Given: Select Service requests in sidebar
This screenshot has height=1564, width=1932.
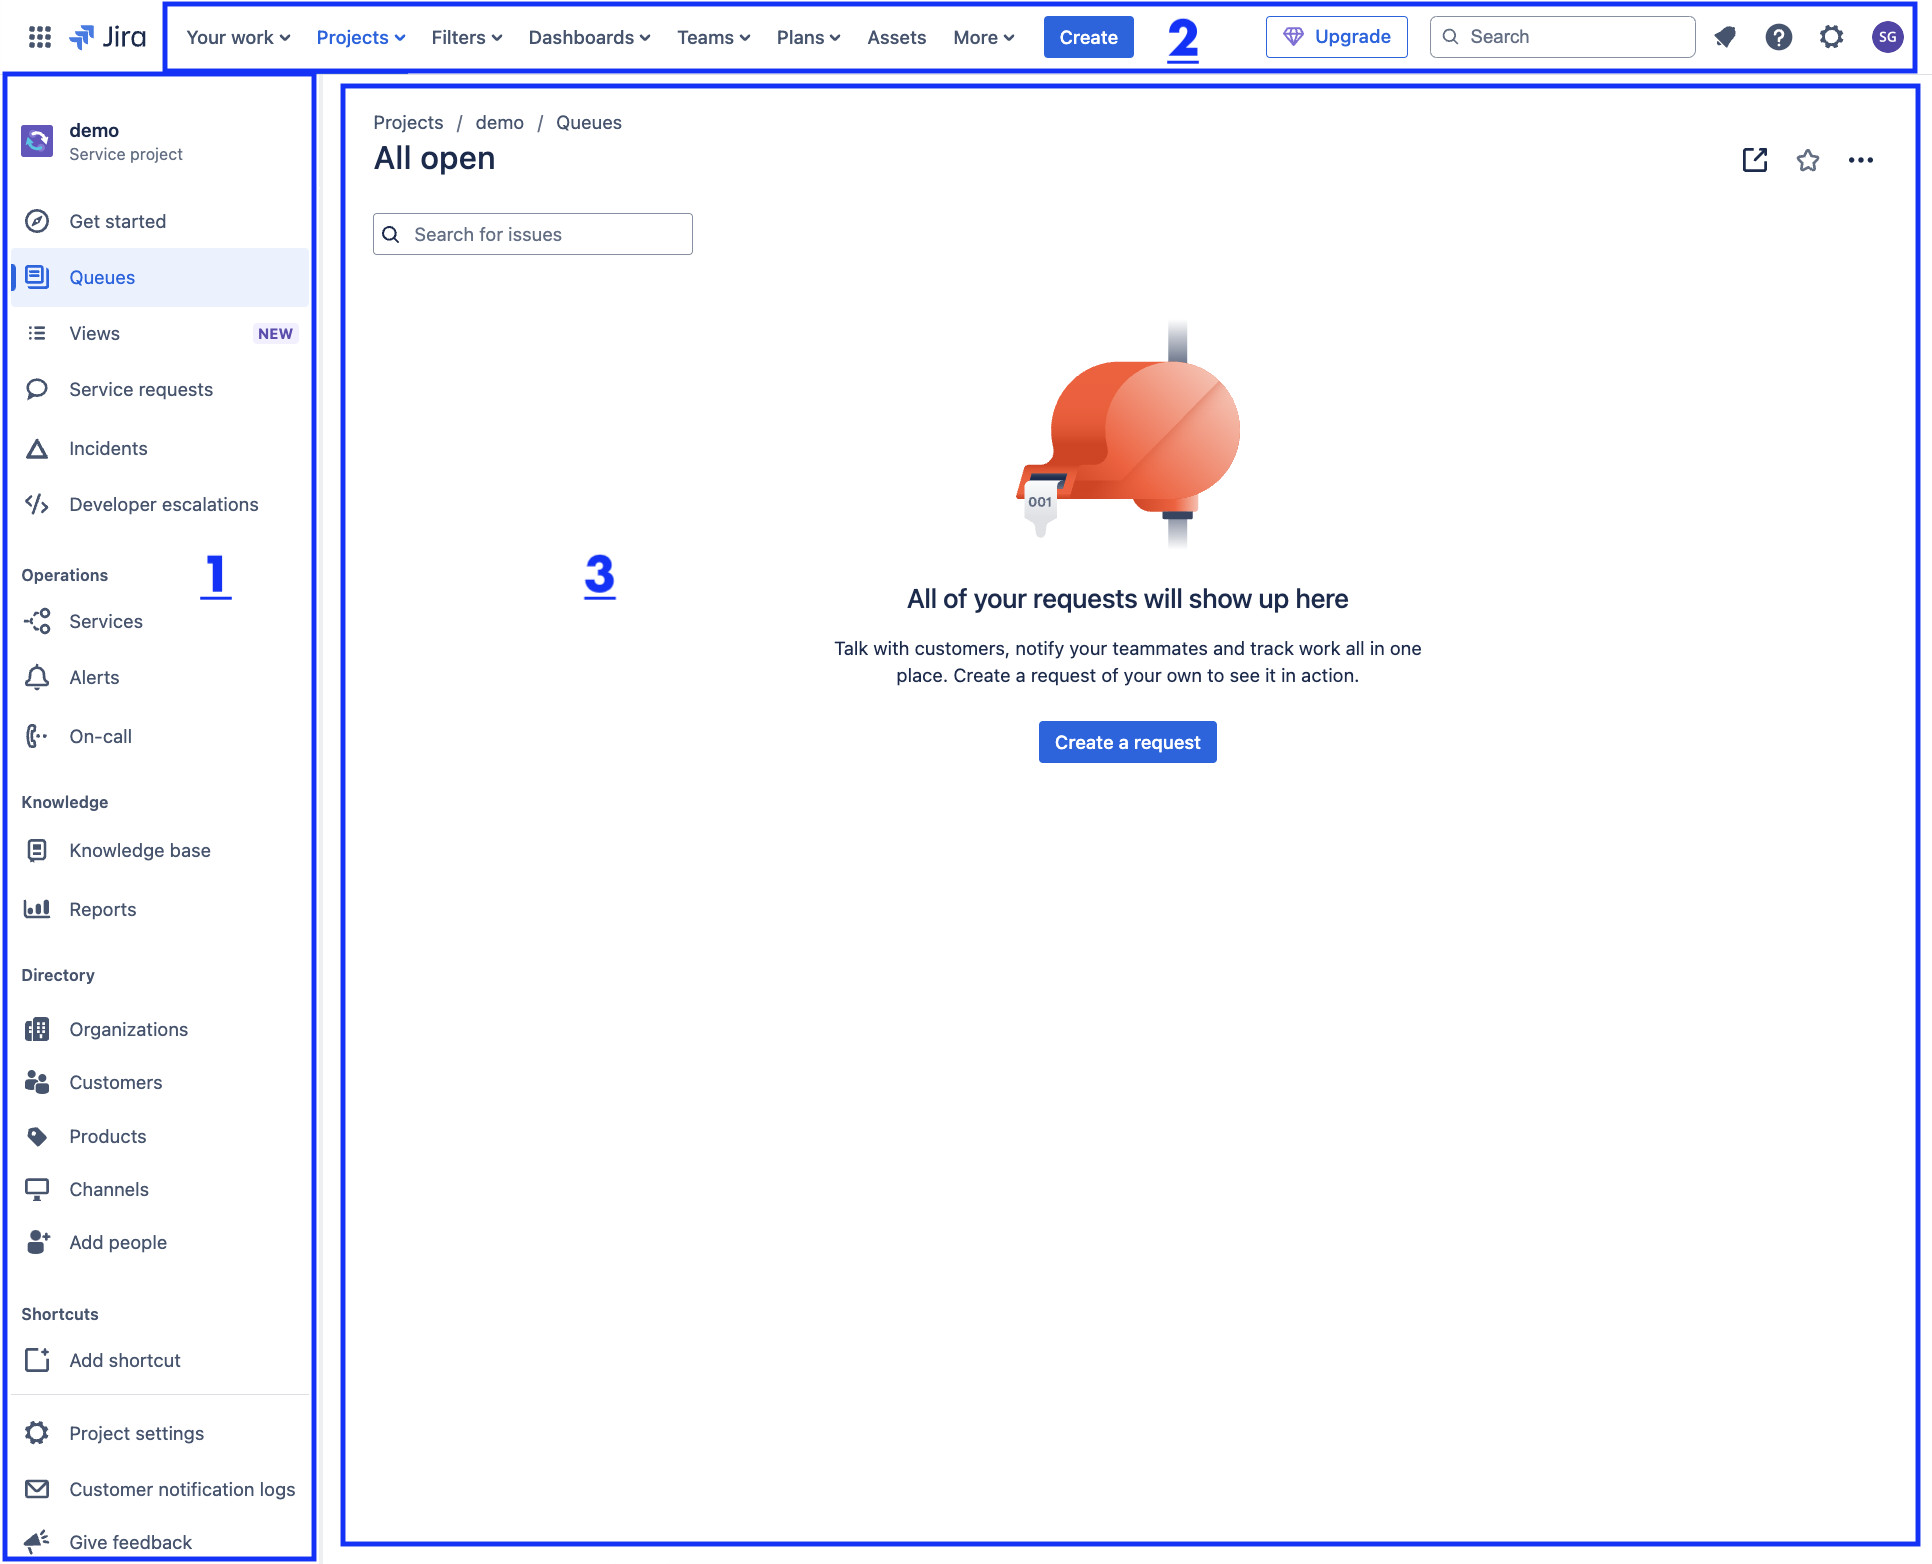Looking at the screenshot, I should point(160,389).
